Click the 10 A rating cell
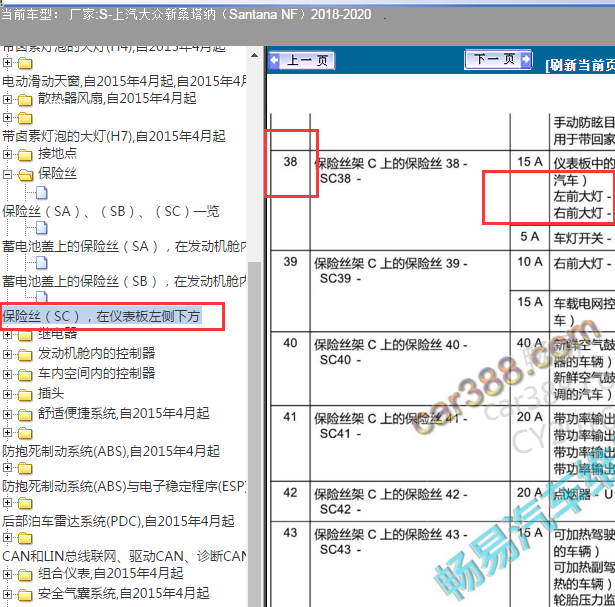This screenshot has width=615, height=607. (x=529, y=270)
